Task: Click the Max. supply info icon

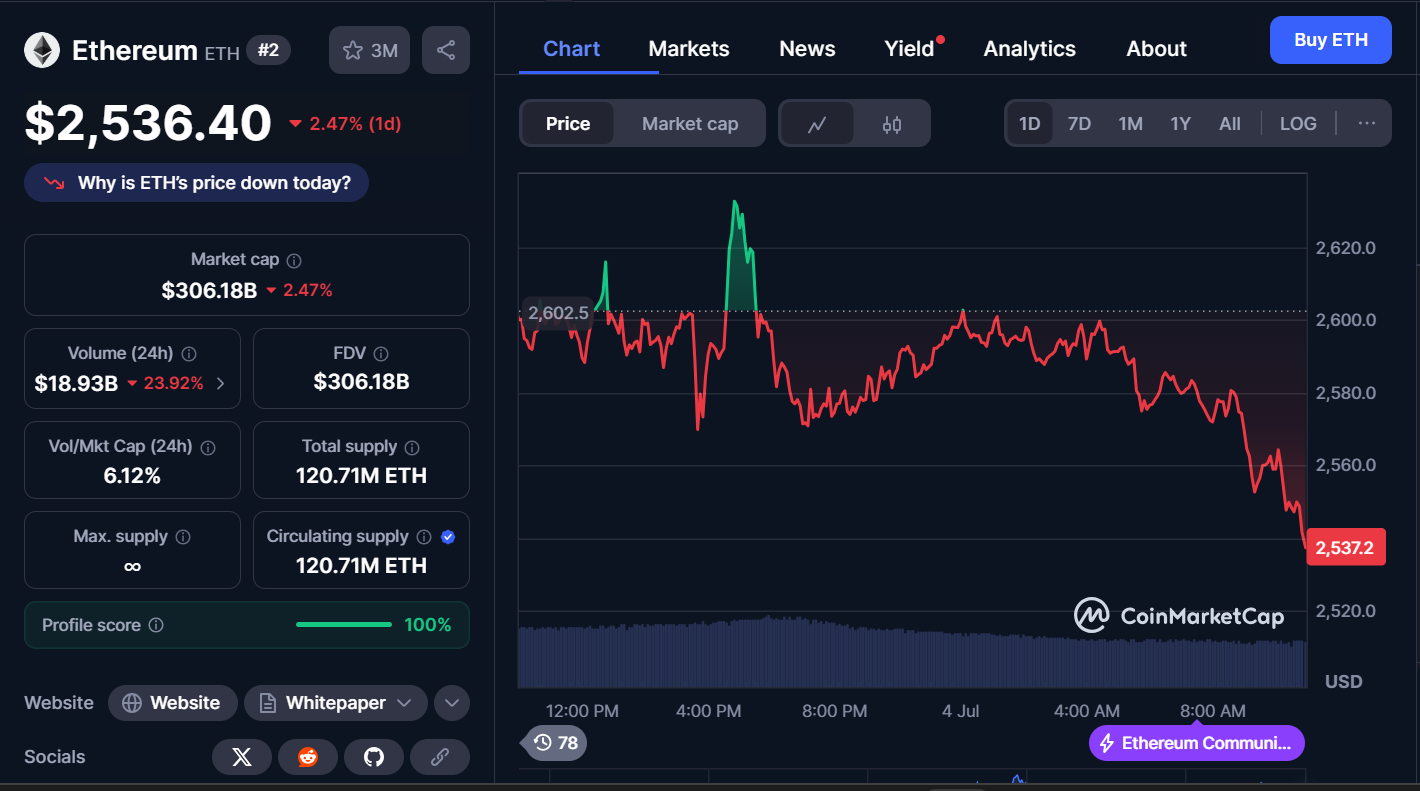Action: (183, 537)
